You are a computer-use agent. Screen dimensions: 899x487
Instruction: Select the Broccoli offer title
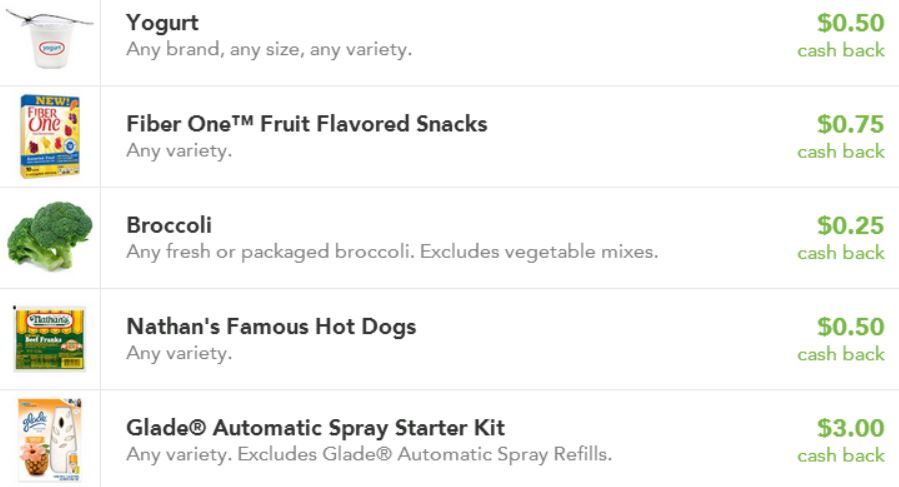coord(169,225)
